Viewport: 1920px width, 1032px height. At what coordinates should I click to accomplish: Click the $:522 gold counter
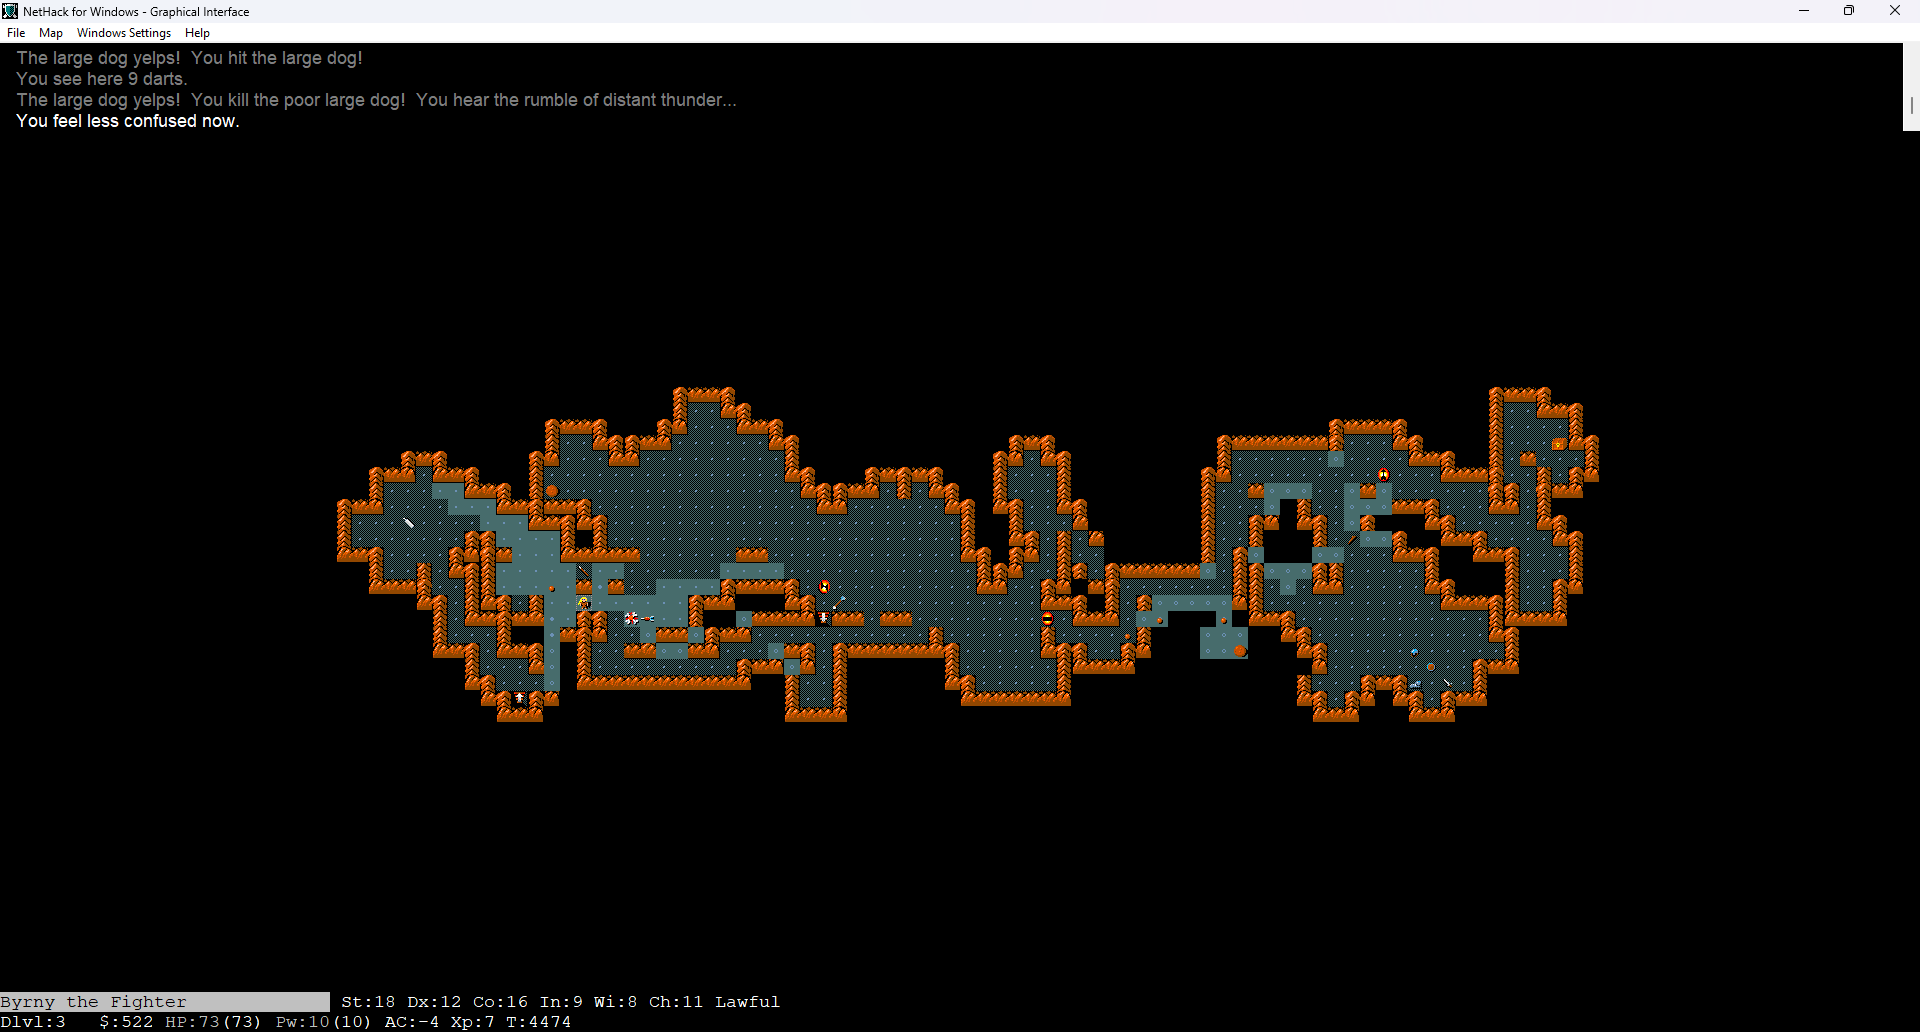[x=127, y=1022]
